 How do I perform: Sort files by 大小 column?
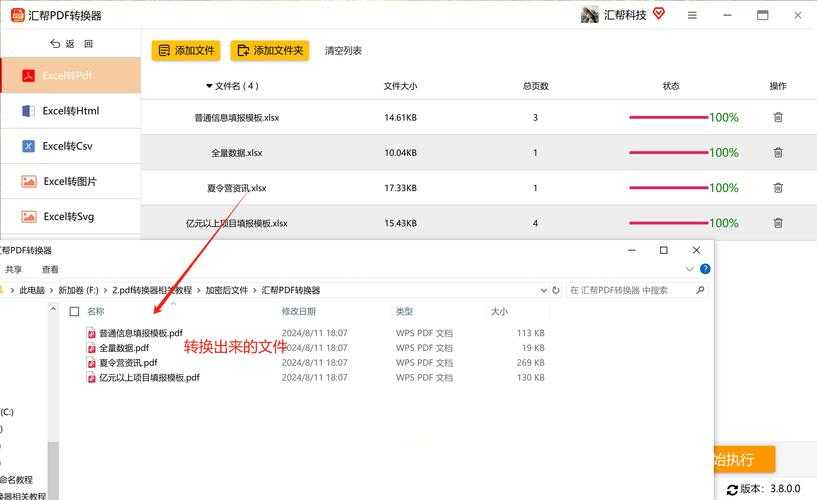[x=499, y=311]
